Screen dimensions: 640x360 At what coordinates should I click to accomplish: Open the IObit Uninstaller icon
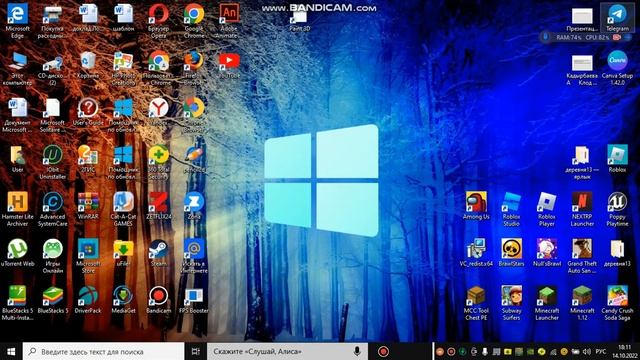point(53,156)
